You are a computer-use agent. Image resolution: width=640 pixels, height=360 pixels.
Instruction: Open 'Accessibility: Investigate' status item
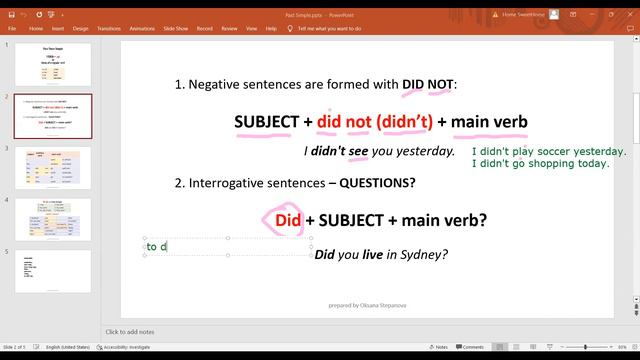pyautogui.click(x=124, y=347)
